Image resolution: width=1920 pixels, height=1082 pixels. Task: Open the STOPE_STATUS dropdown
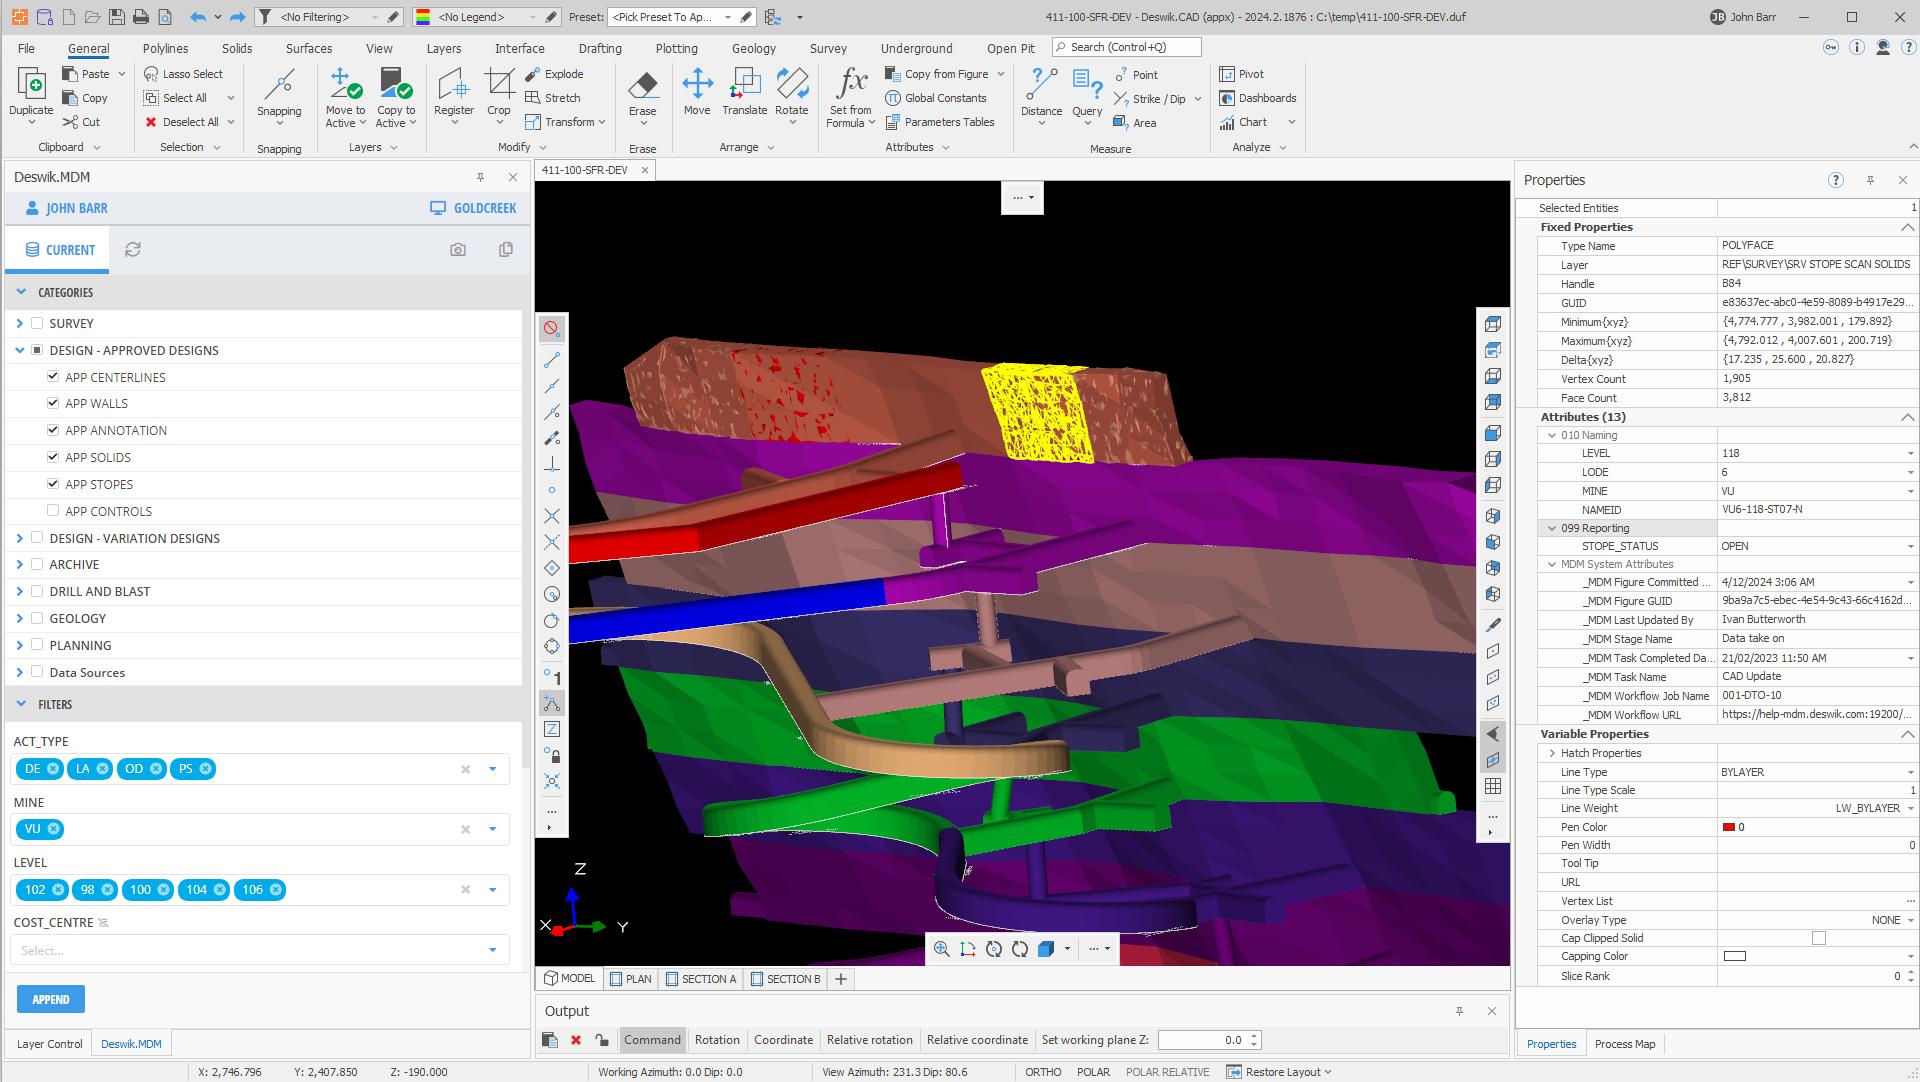point(1909,546)
